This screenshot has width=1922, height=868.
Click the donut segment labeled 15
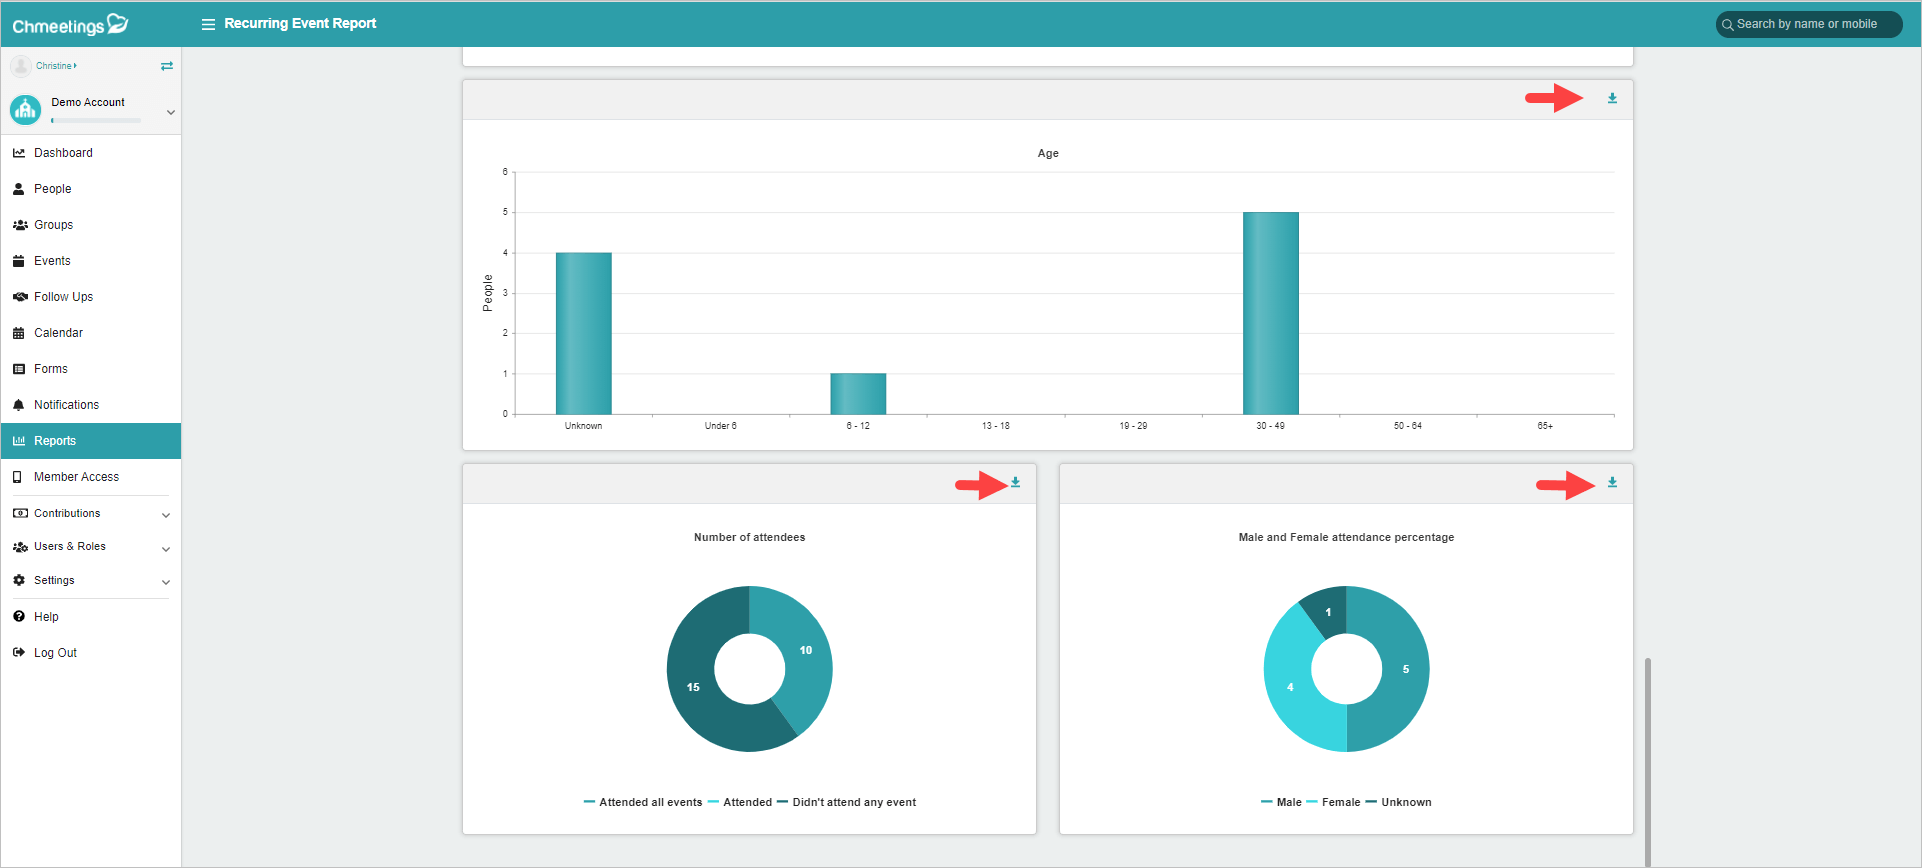[693, 687]
